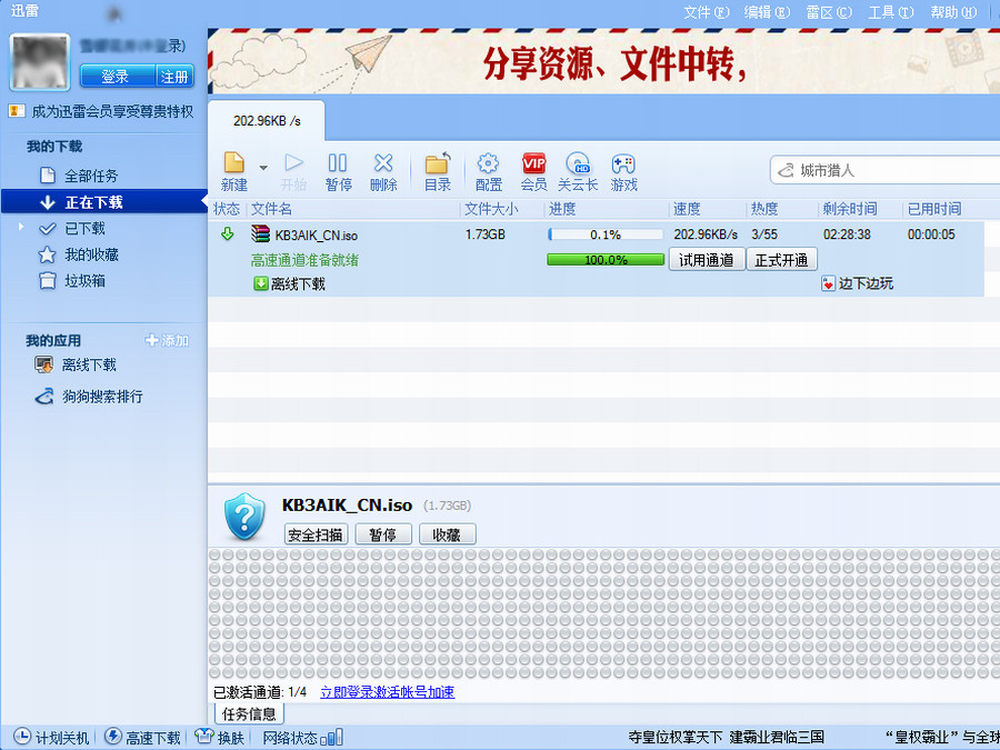Click 边下边玩 in the task row
The height and width of the screenshot is (750, 1000).
[x=858, y=284]
